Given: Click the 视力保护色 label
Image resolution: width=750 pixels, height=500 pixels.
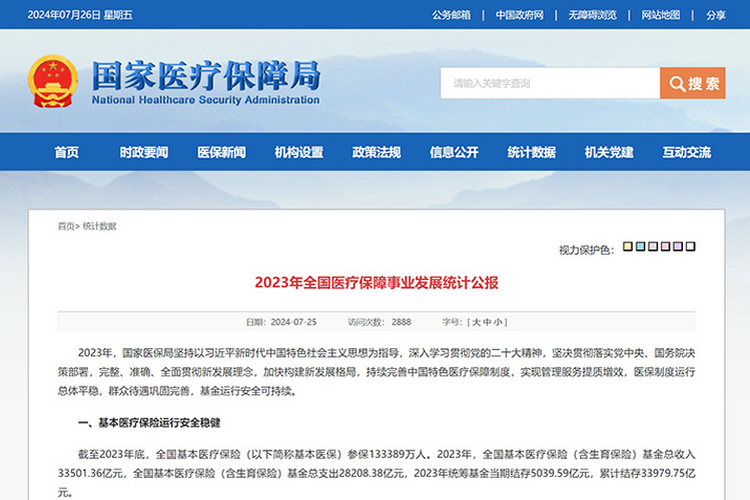Looking at the screenshot, I should pos(586,250).
